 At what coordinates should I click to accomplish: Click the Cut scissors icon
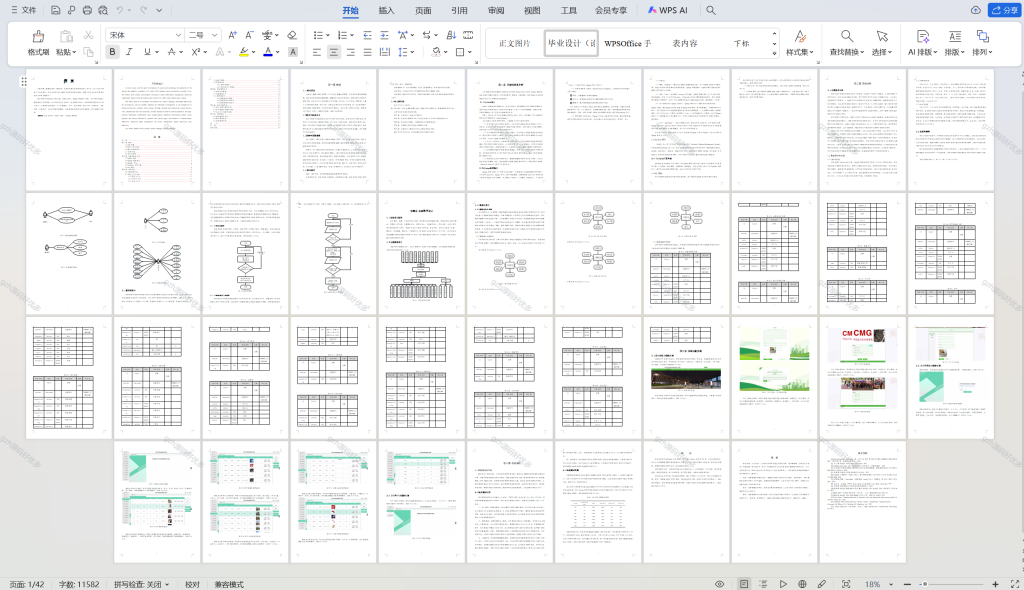pyautogui.click(x=88, y=35)
